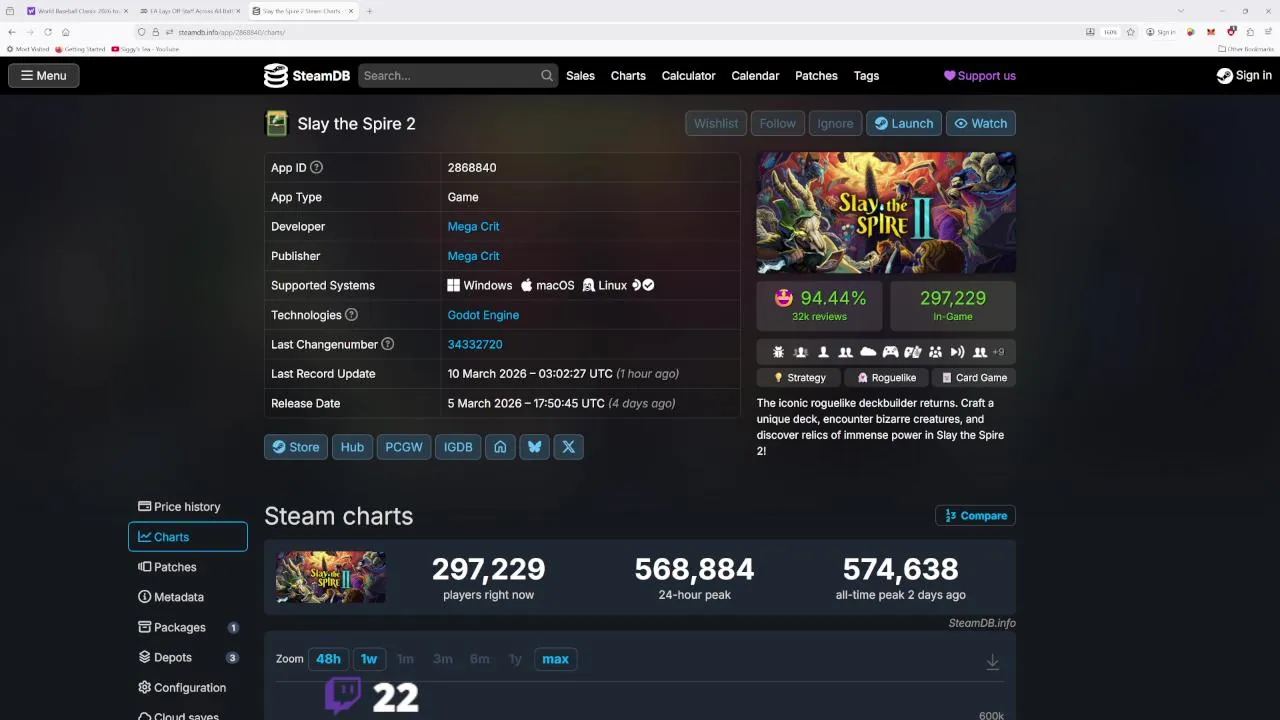Open a new browser tab
This screenshot has height=720, width=1280.
tap(369, 11)
